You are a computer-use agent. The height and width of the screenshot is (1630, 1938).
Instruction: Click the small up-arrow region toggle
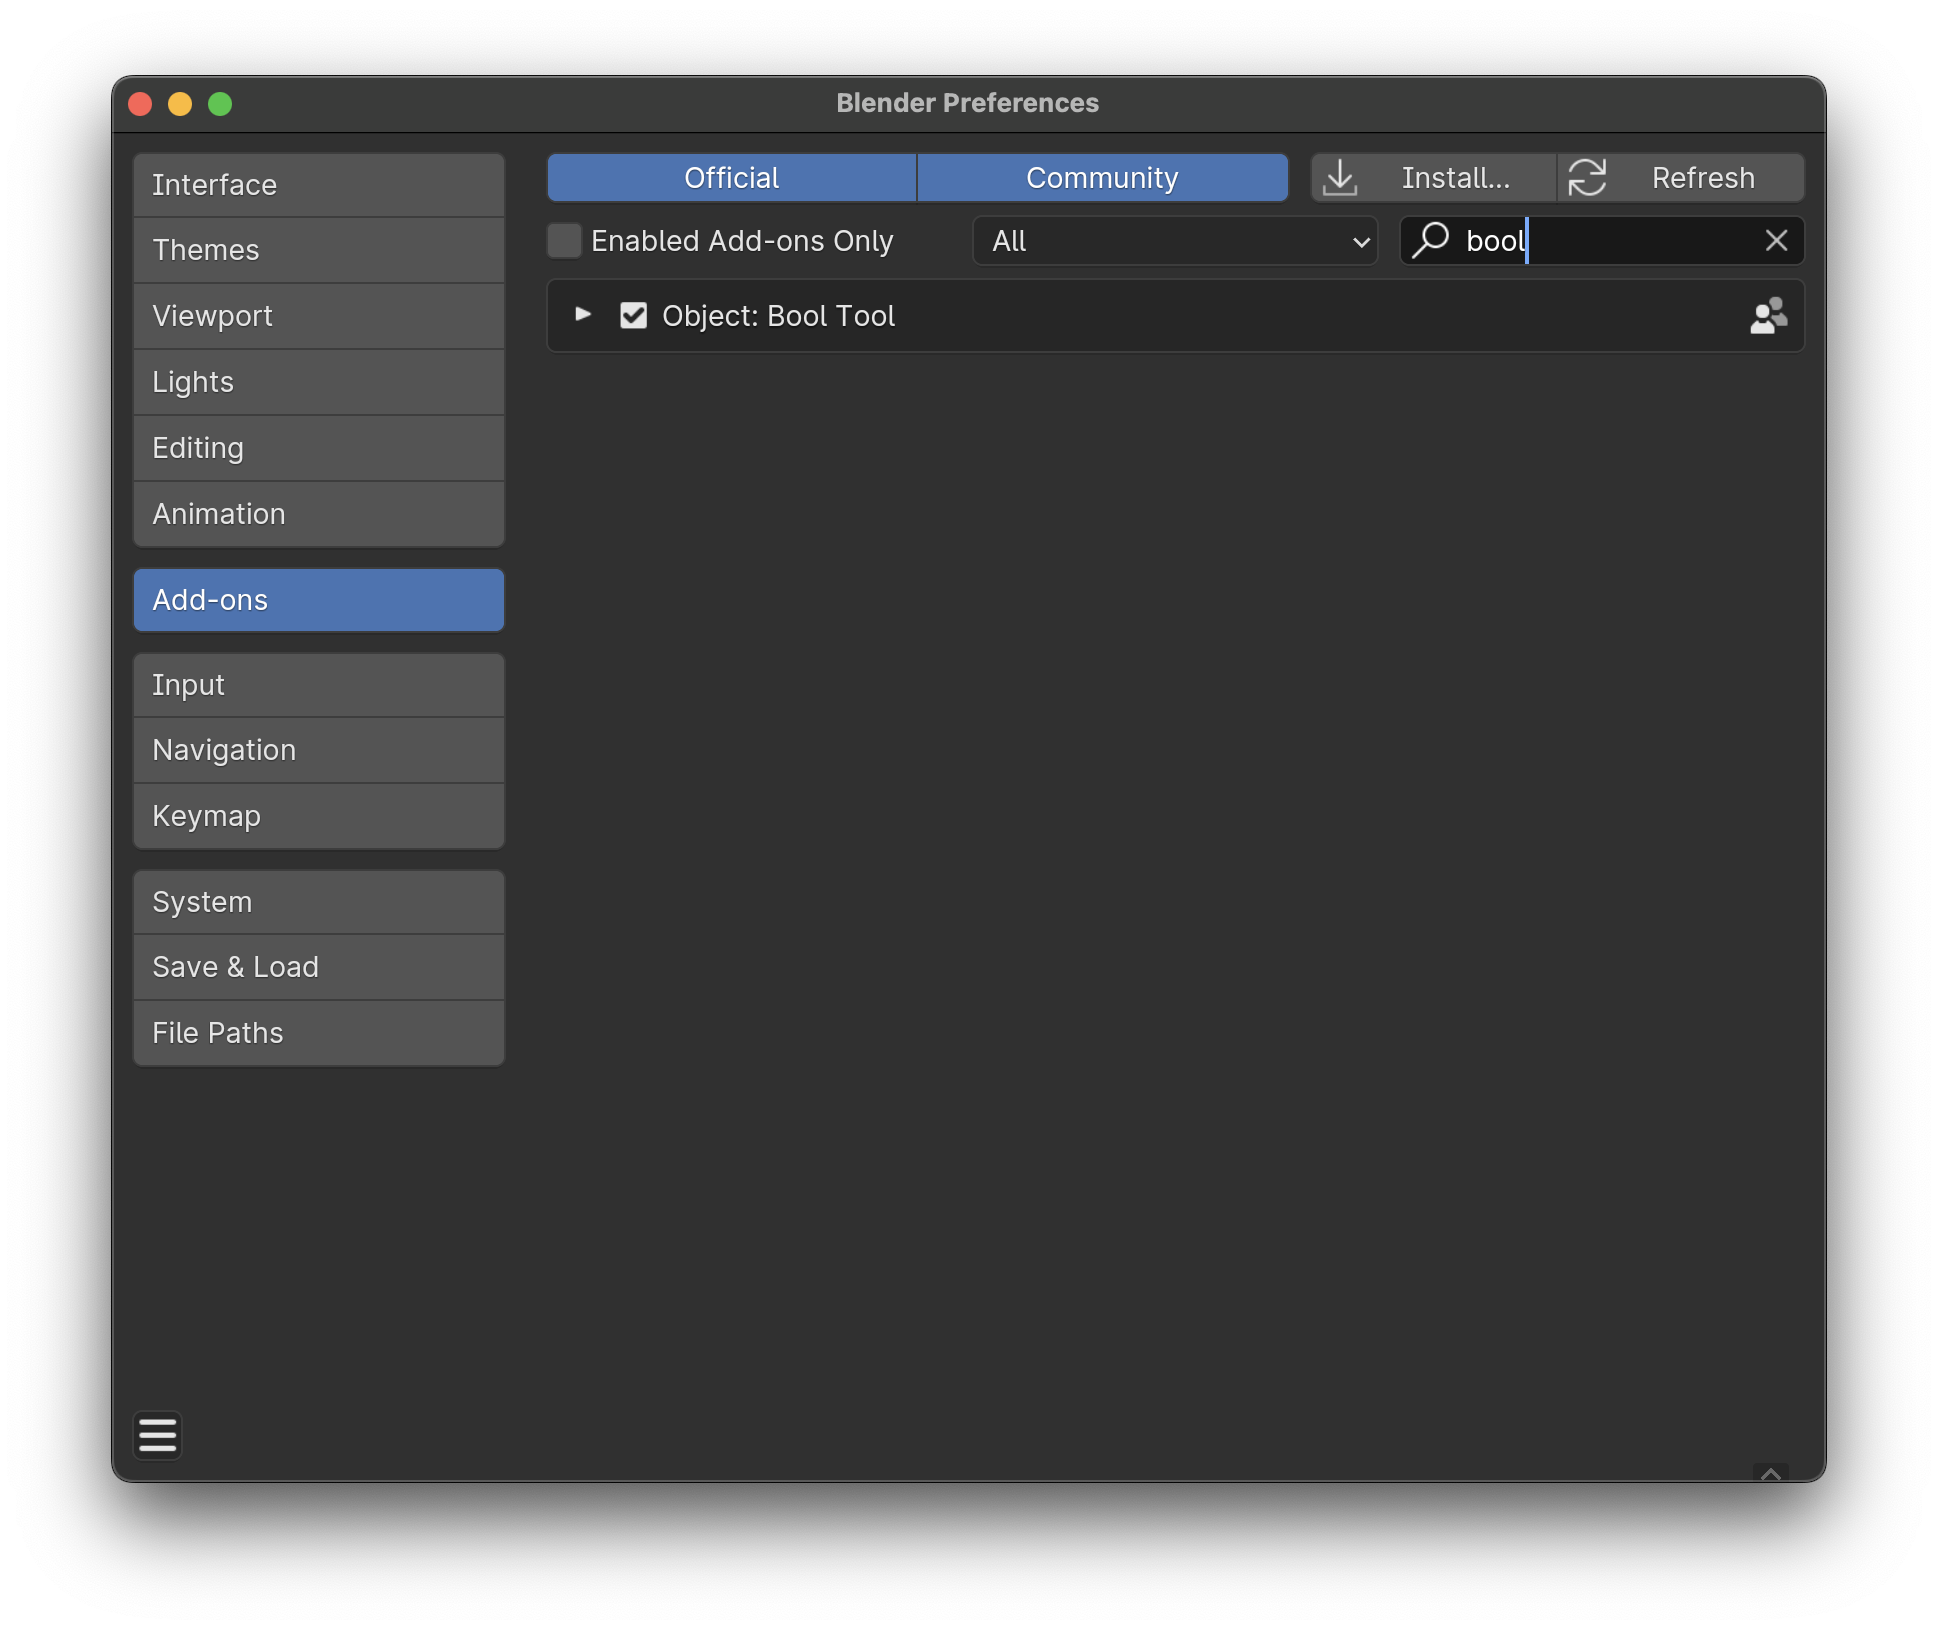tap(1771, 1474)
